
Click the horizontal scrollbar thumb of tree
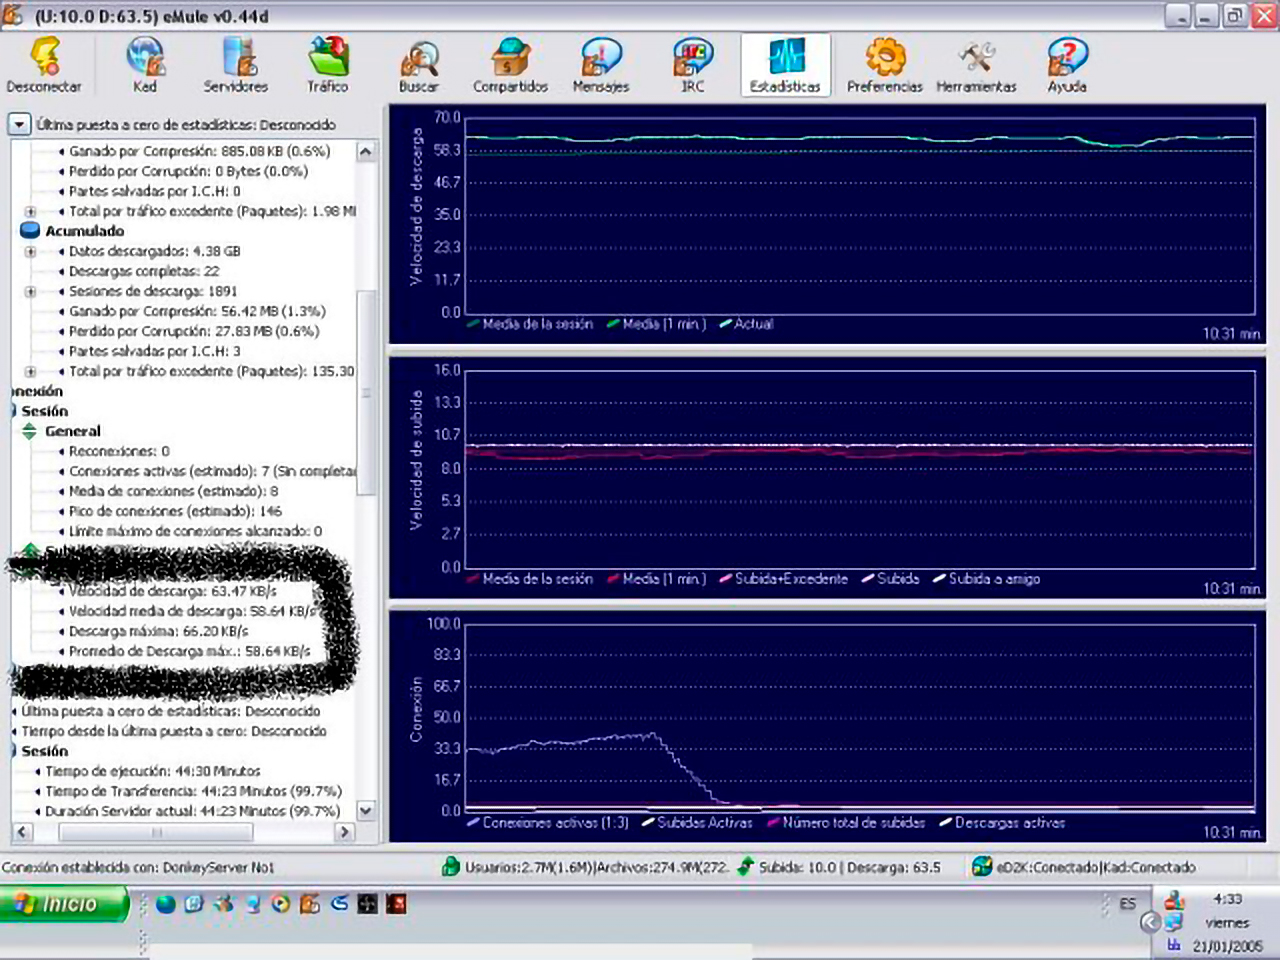[155, 831]
